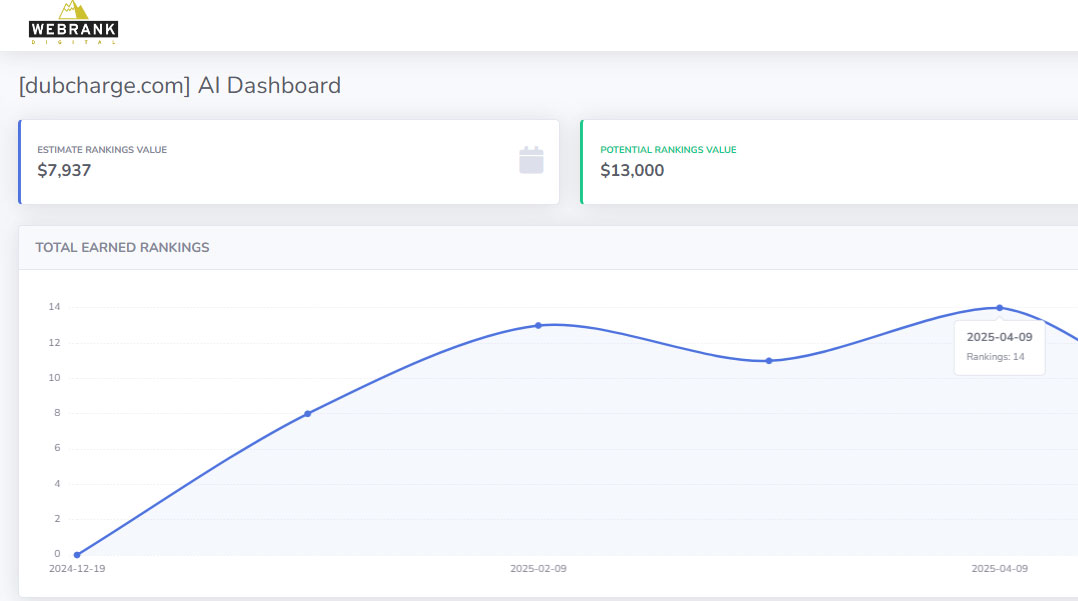Viewport: 1078px width, 601px height.
Task: Click the data point showing 8 rankings
Action: click(x=307, y=413)
